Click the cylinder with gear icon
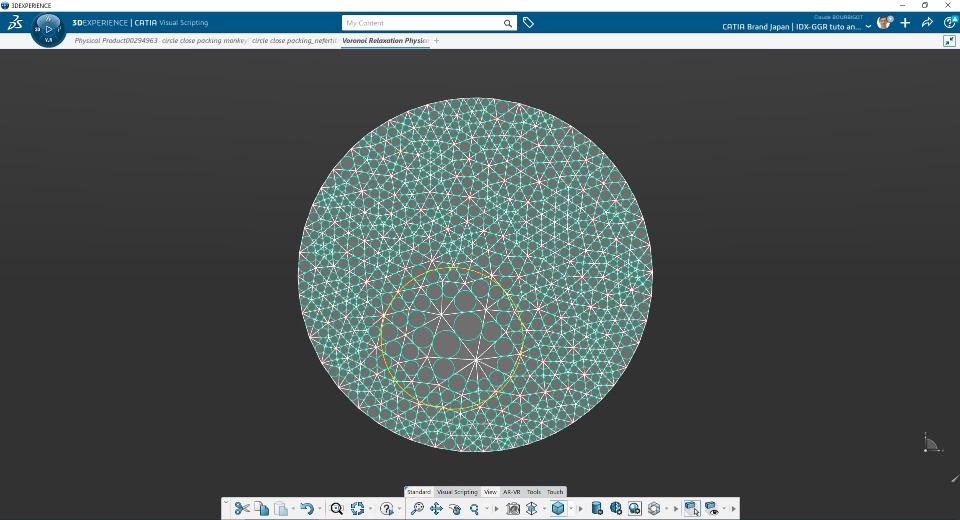Image resolution: width=960 pixels, height=520 pixels. [597, 508]
